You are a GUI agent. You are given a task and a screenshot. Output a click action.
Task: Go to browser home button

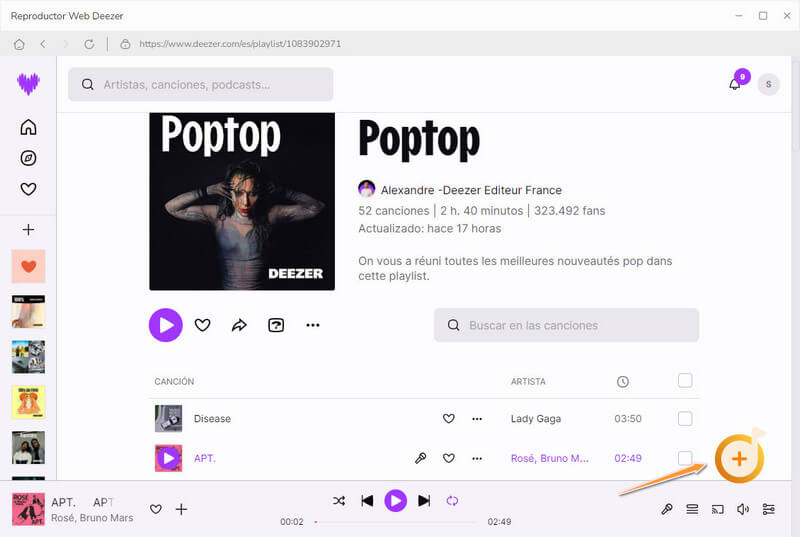click(19, 44)
